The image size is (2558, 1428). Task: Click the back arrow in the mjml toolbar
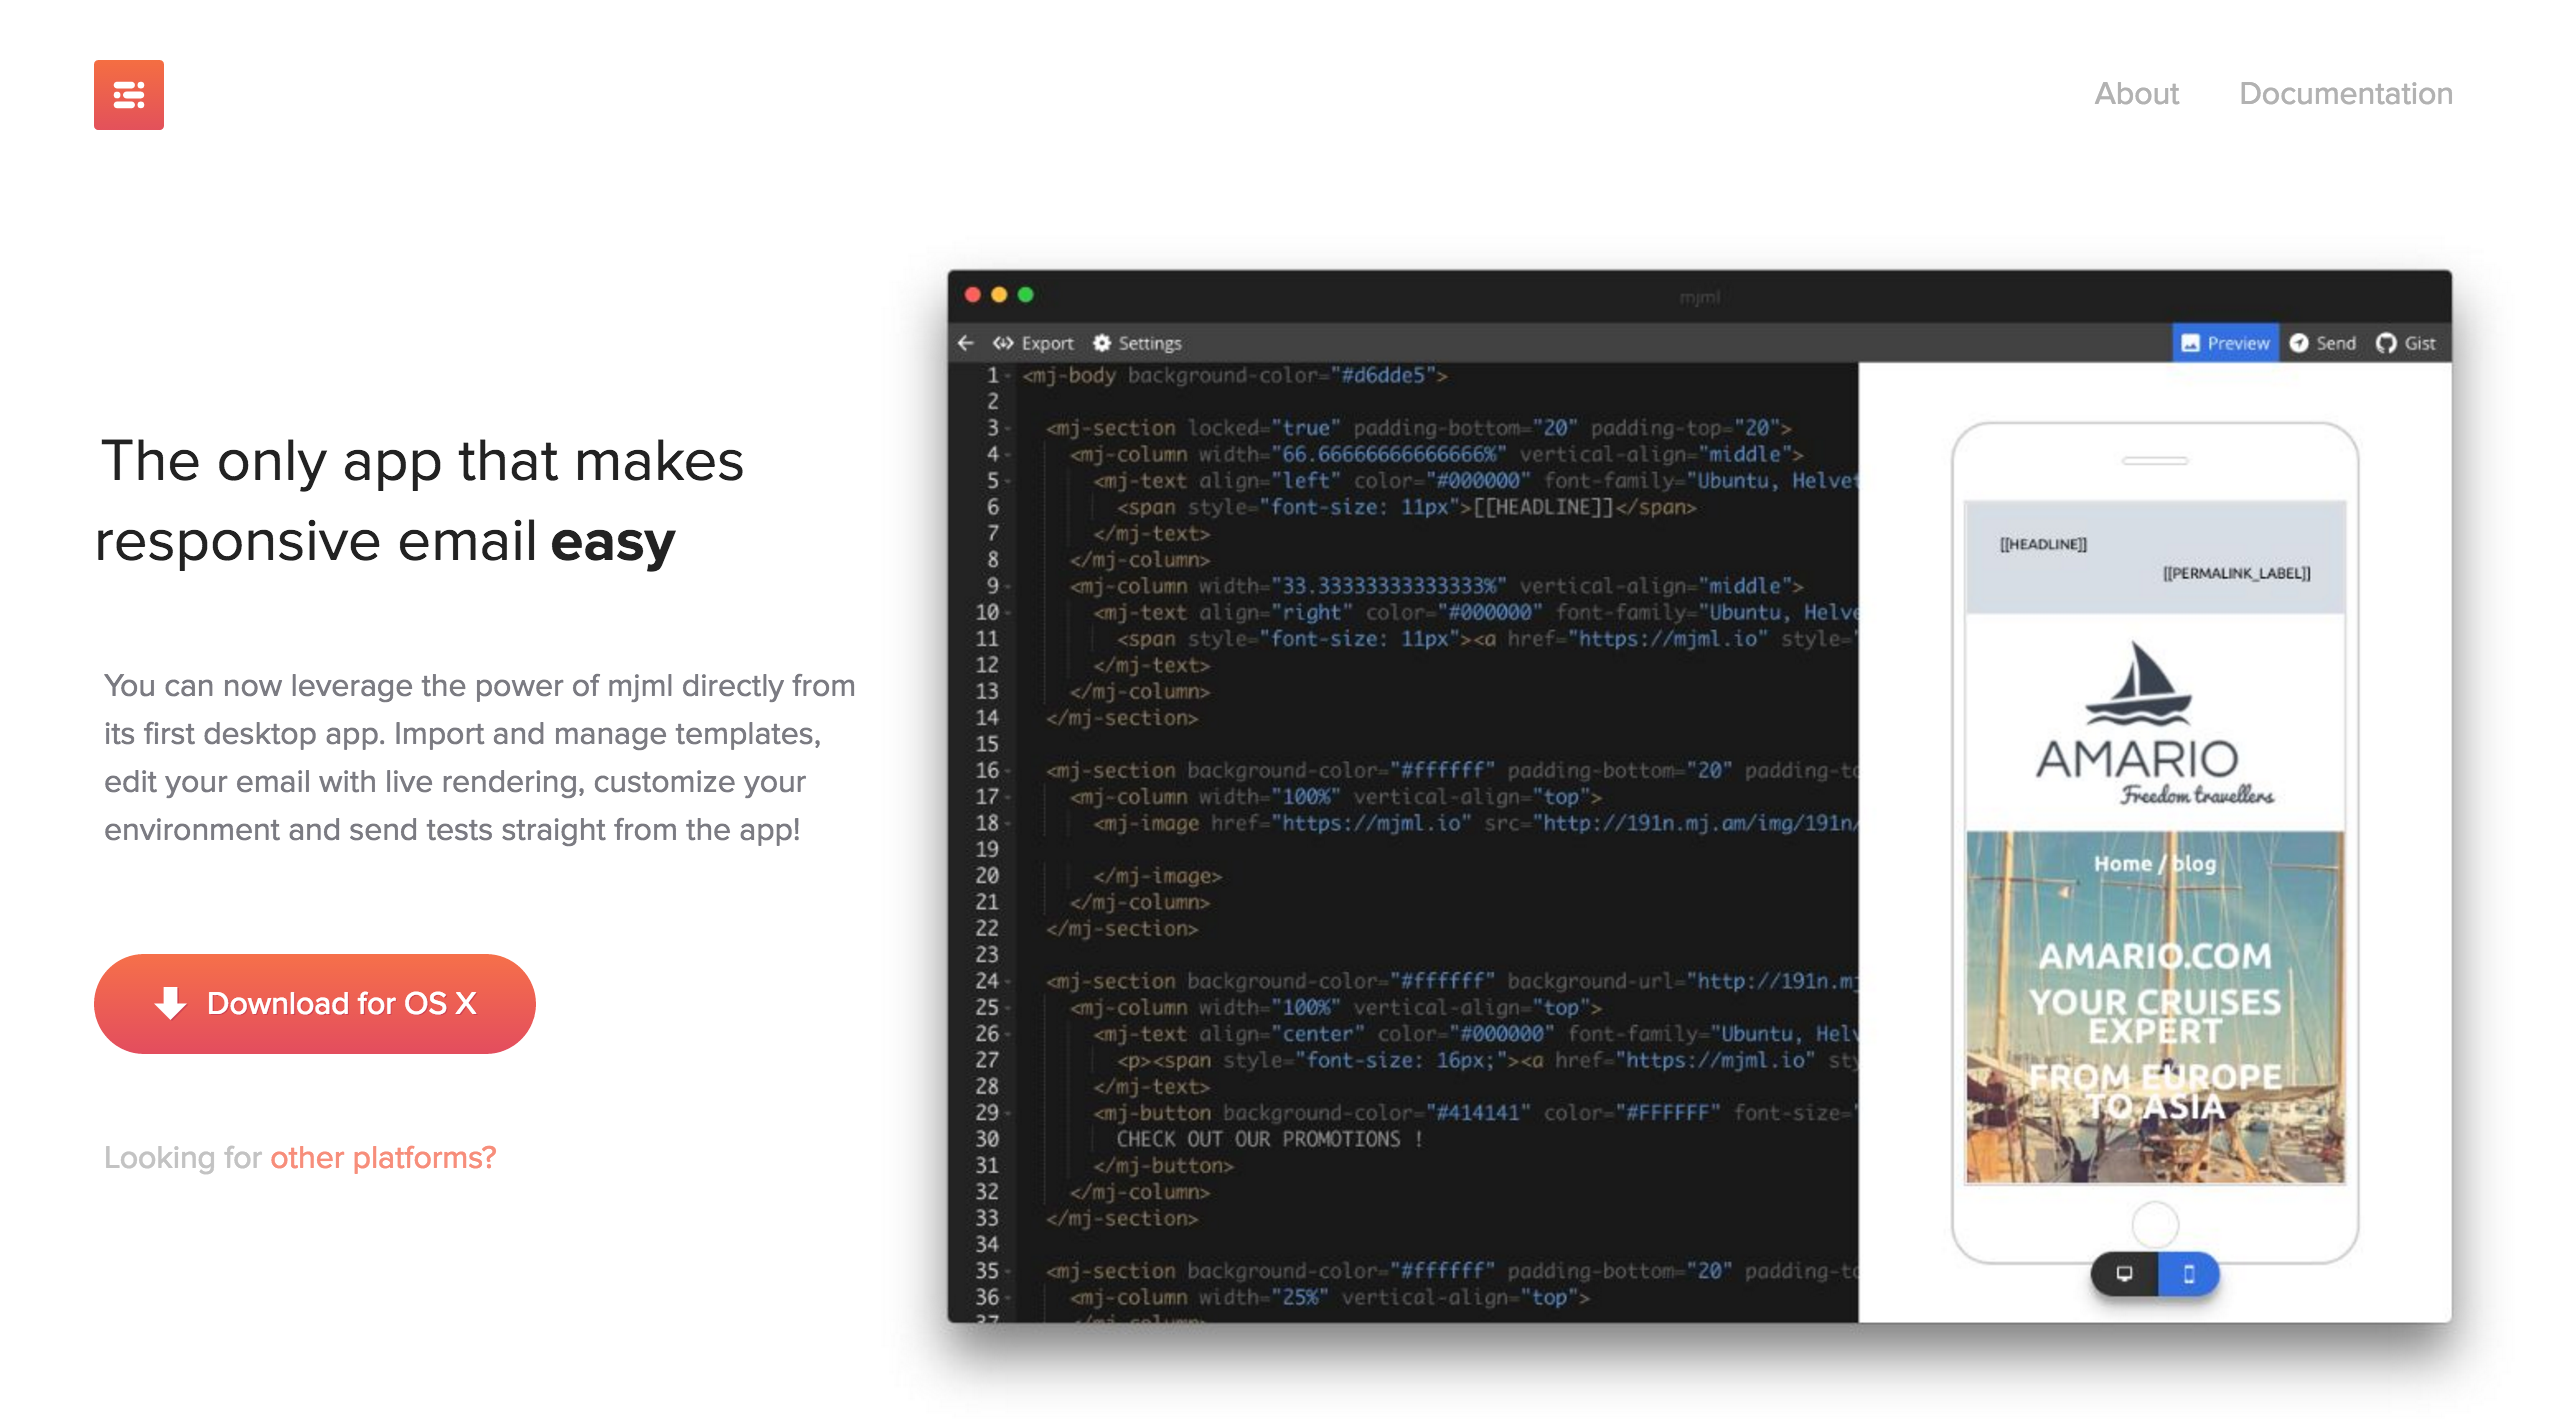click(966, 343)
